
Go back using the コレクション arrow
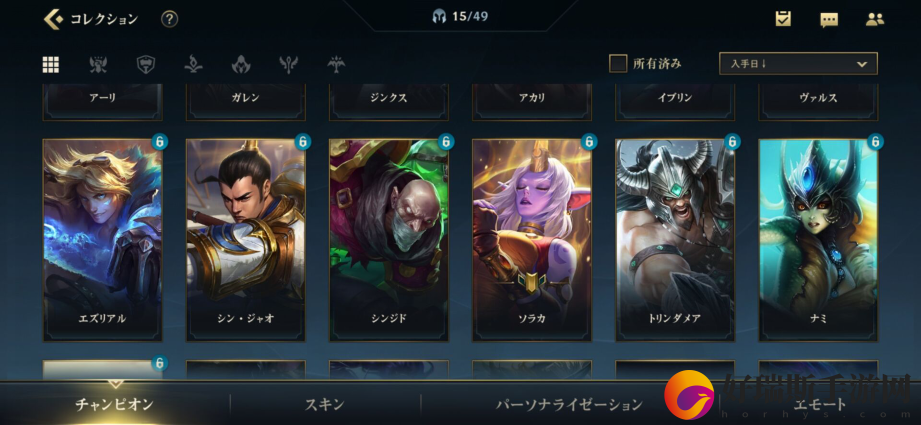coord(52,19)
